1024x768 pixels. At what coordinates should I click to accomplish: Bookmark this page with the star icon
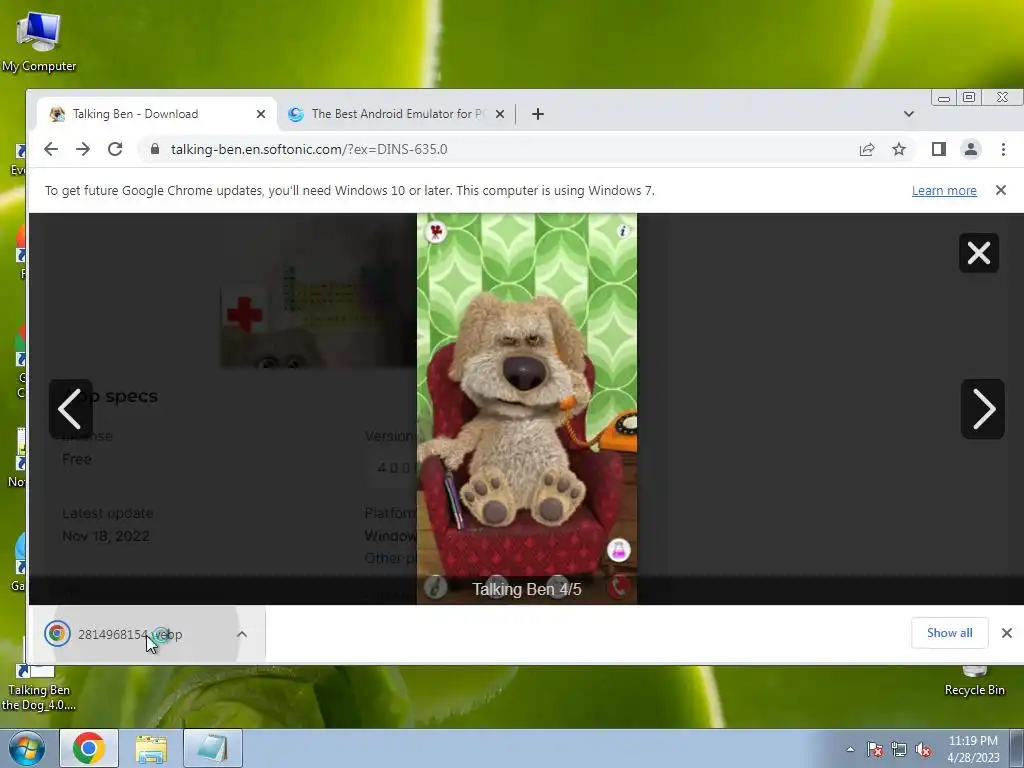(x=899, y=150)
